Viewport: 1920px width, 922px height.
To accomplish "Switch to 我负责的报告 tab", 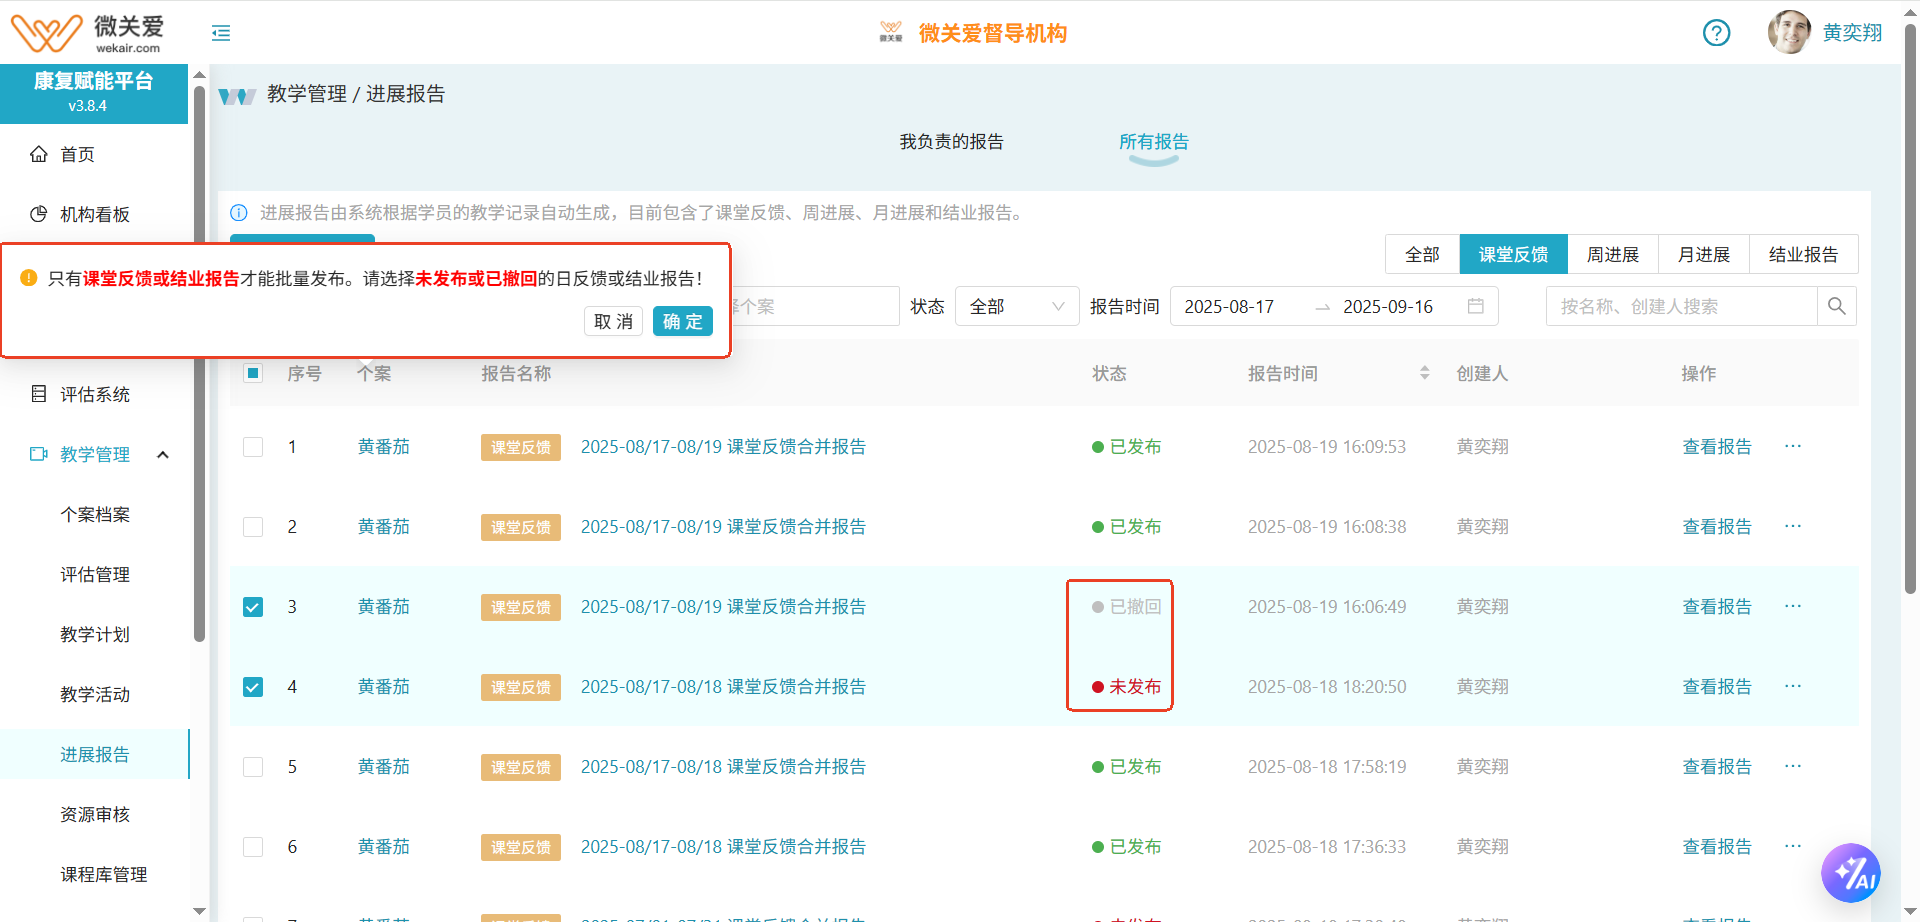I will pyautogui.click(x=951, y=142).
